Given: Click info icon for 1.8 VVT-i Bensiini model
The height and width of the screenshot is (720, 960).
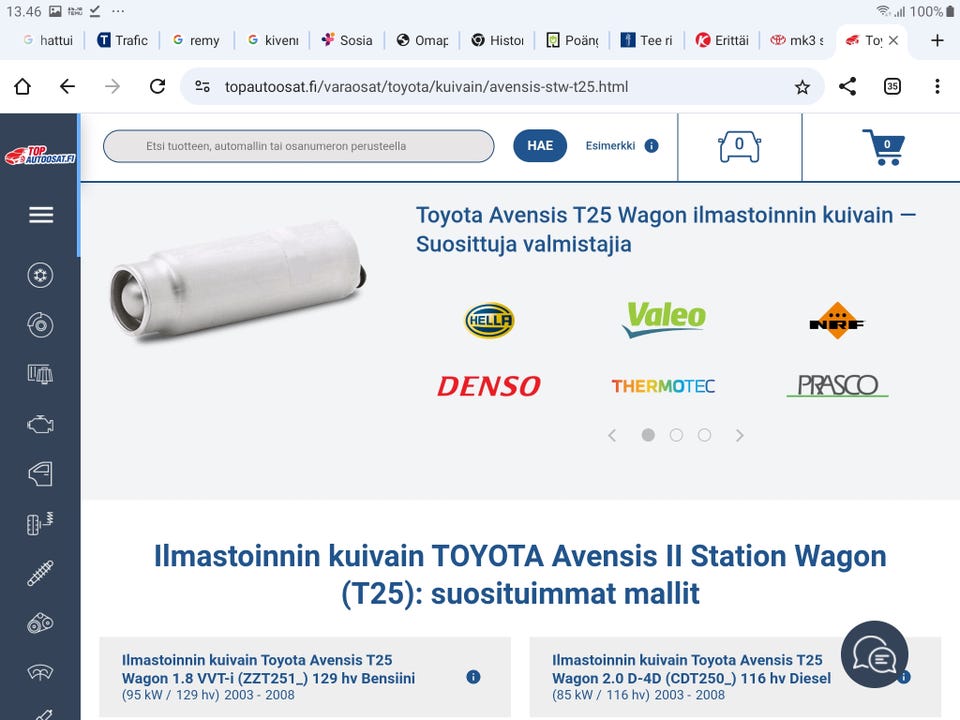Looking at the screenshot, I should coord(473,677).
